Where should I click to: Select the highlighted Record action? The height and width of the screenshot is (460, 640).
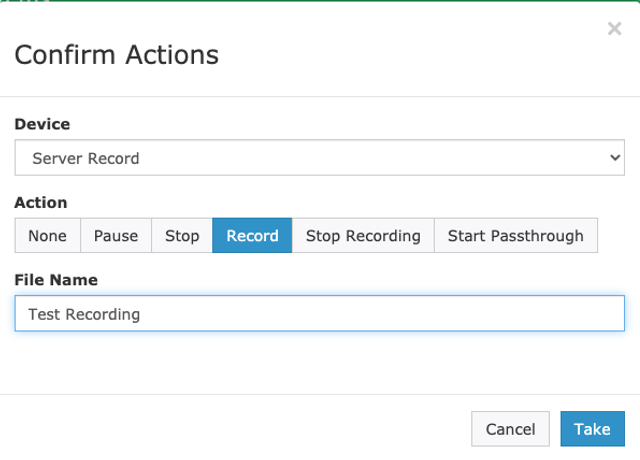coord(252,236)
